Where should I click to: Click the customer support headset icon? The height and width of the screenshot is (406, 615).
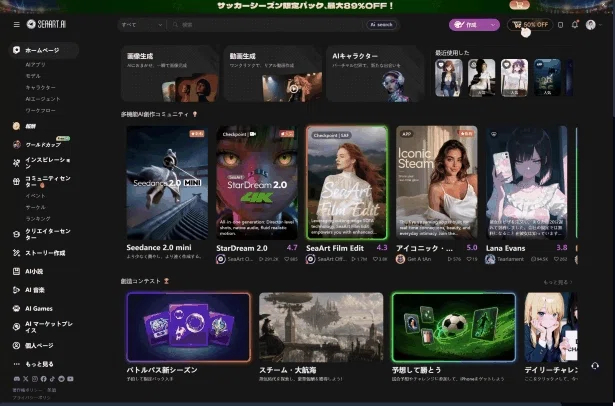click(x=595, y=366)
